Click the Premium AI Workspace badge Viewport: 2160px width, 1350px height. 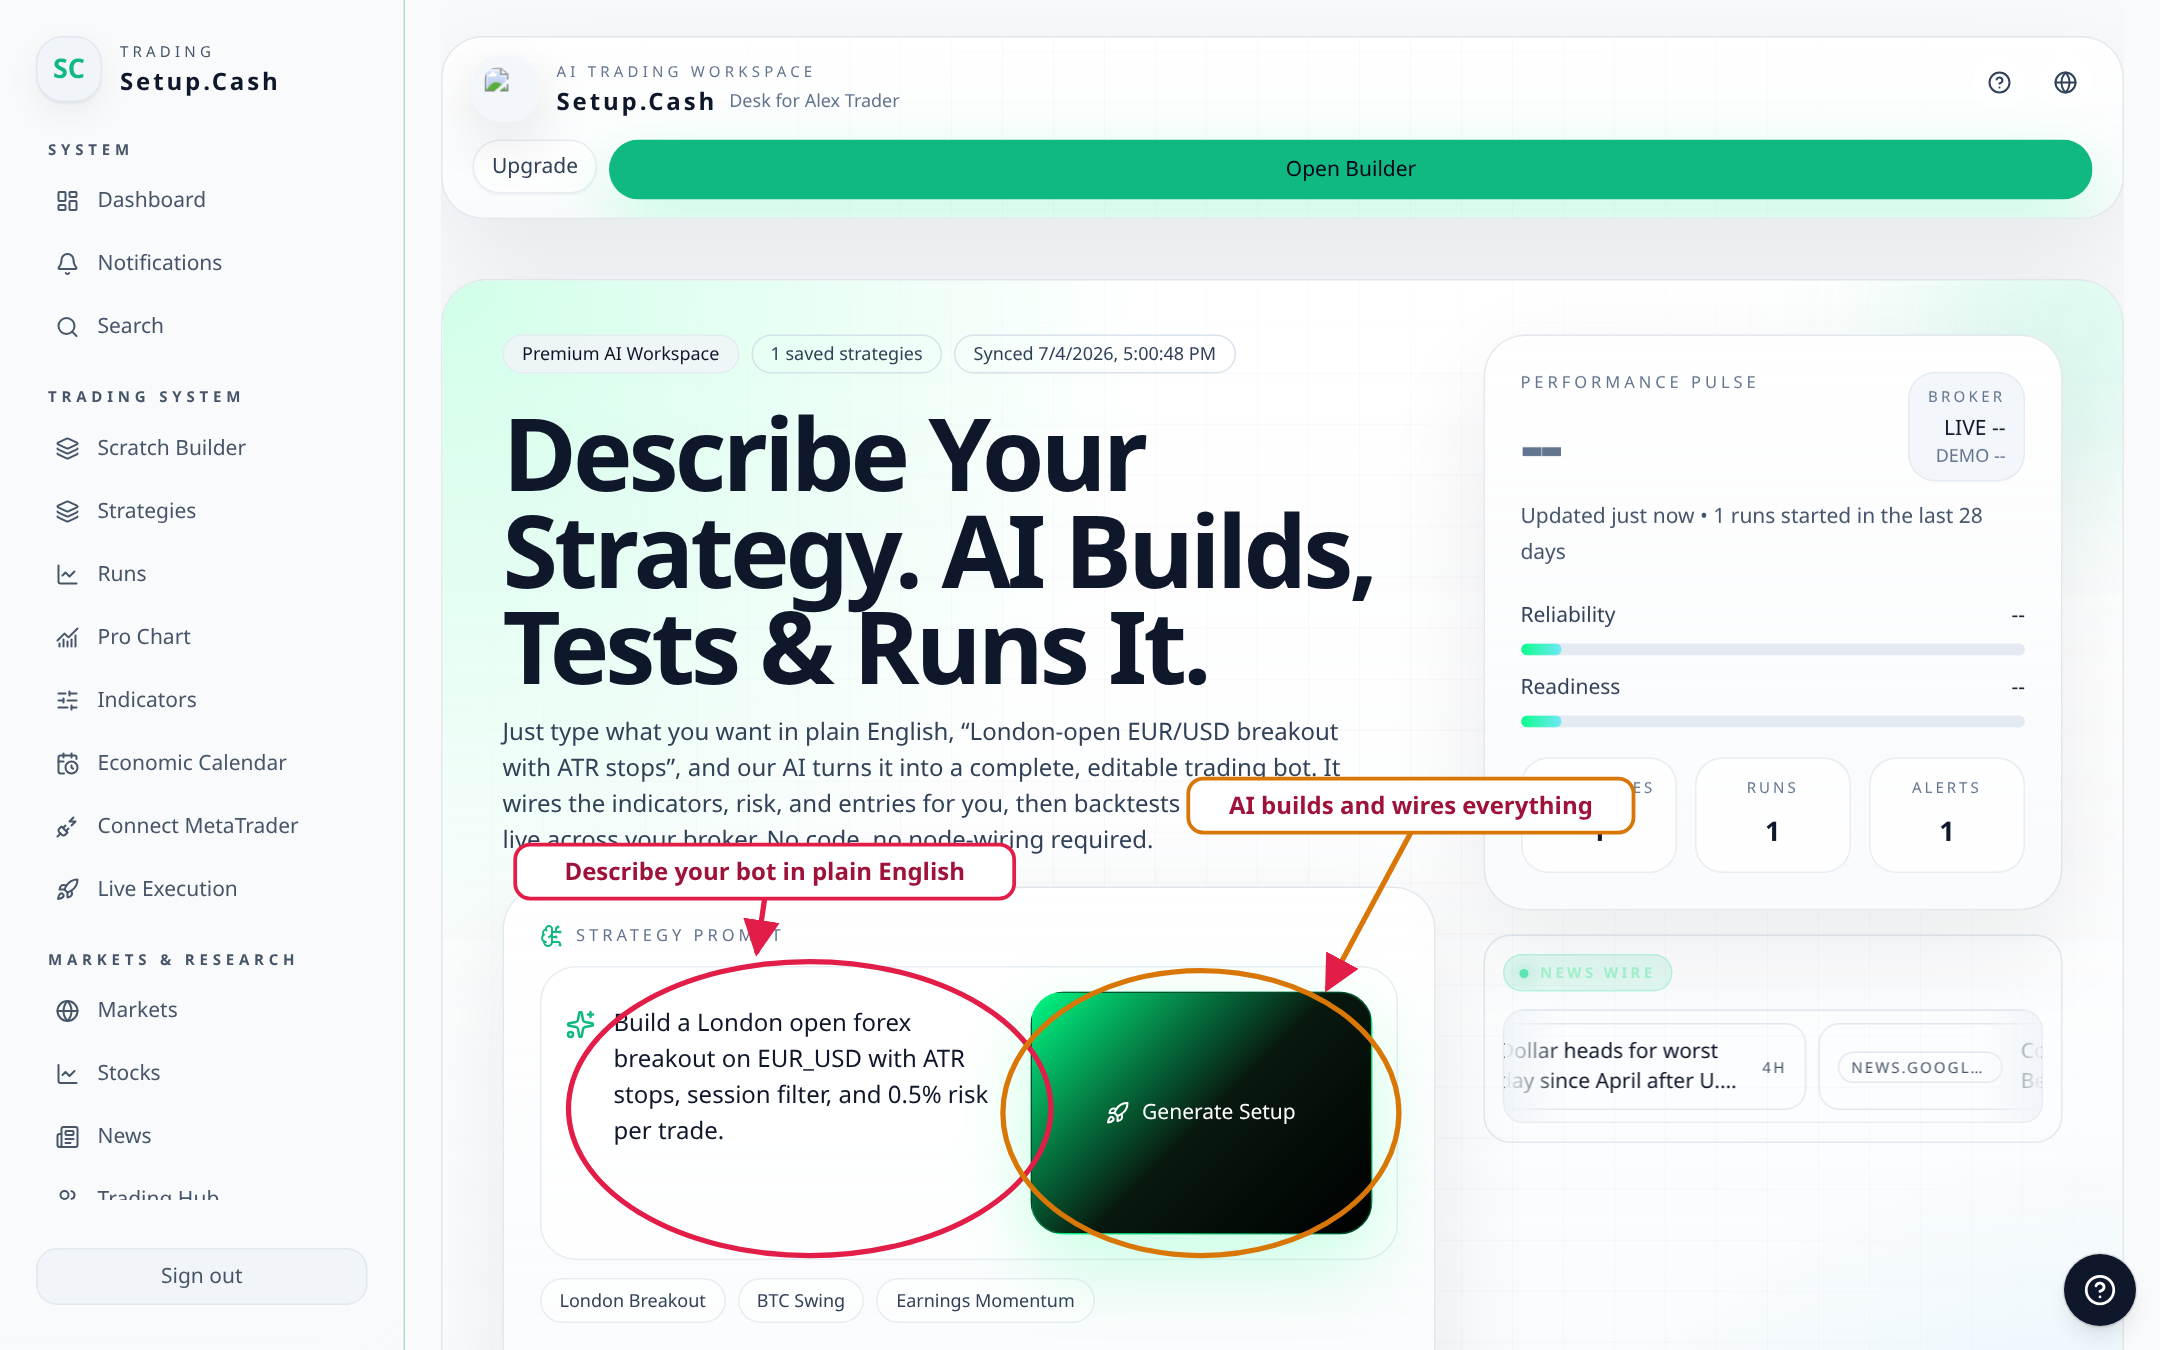(620, 354)
